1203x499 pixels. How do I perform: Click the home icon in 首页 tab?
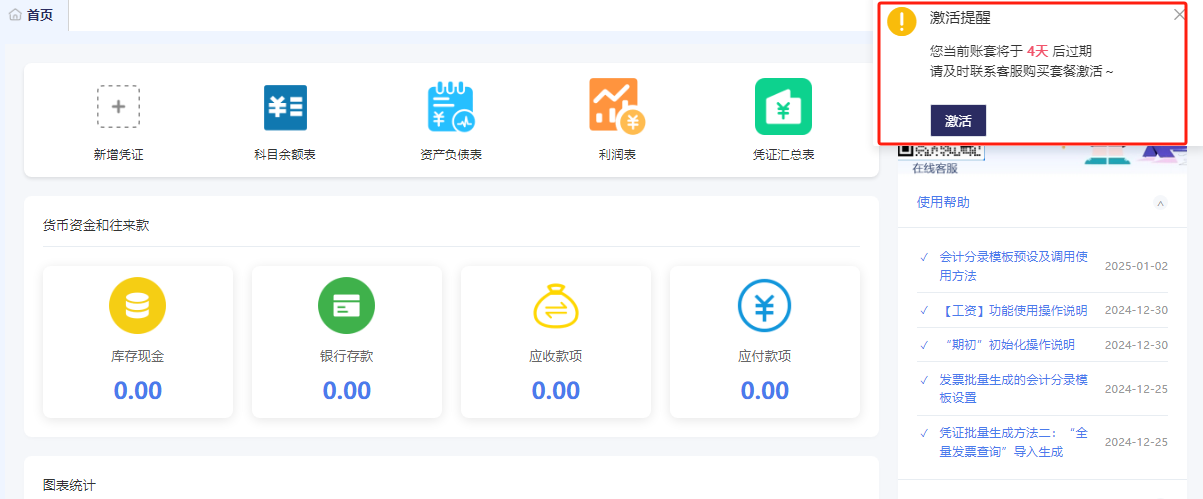pos(15,15)
